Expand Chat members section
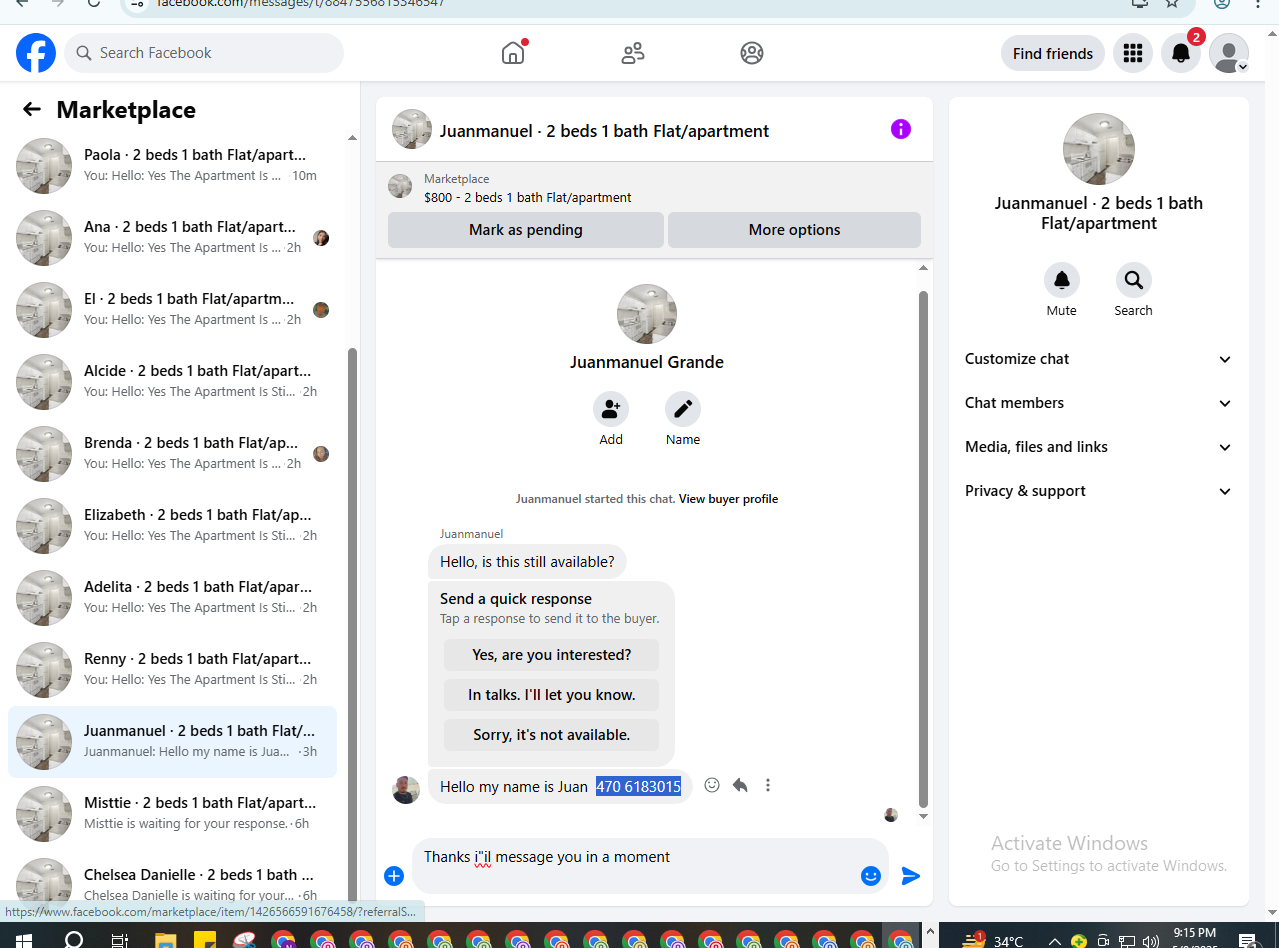This screenshot has width=1279, height=948. [x=1098, y=403]
